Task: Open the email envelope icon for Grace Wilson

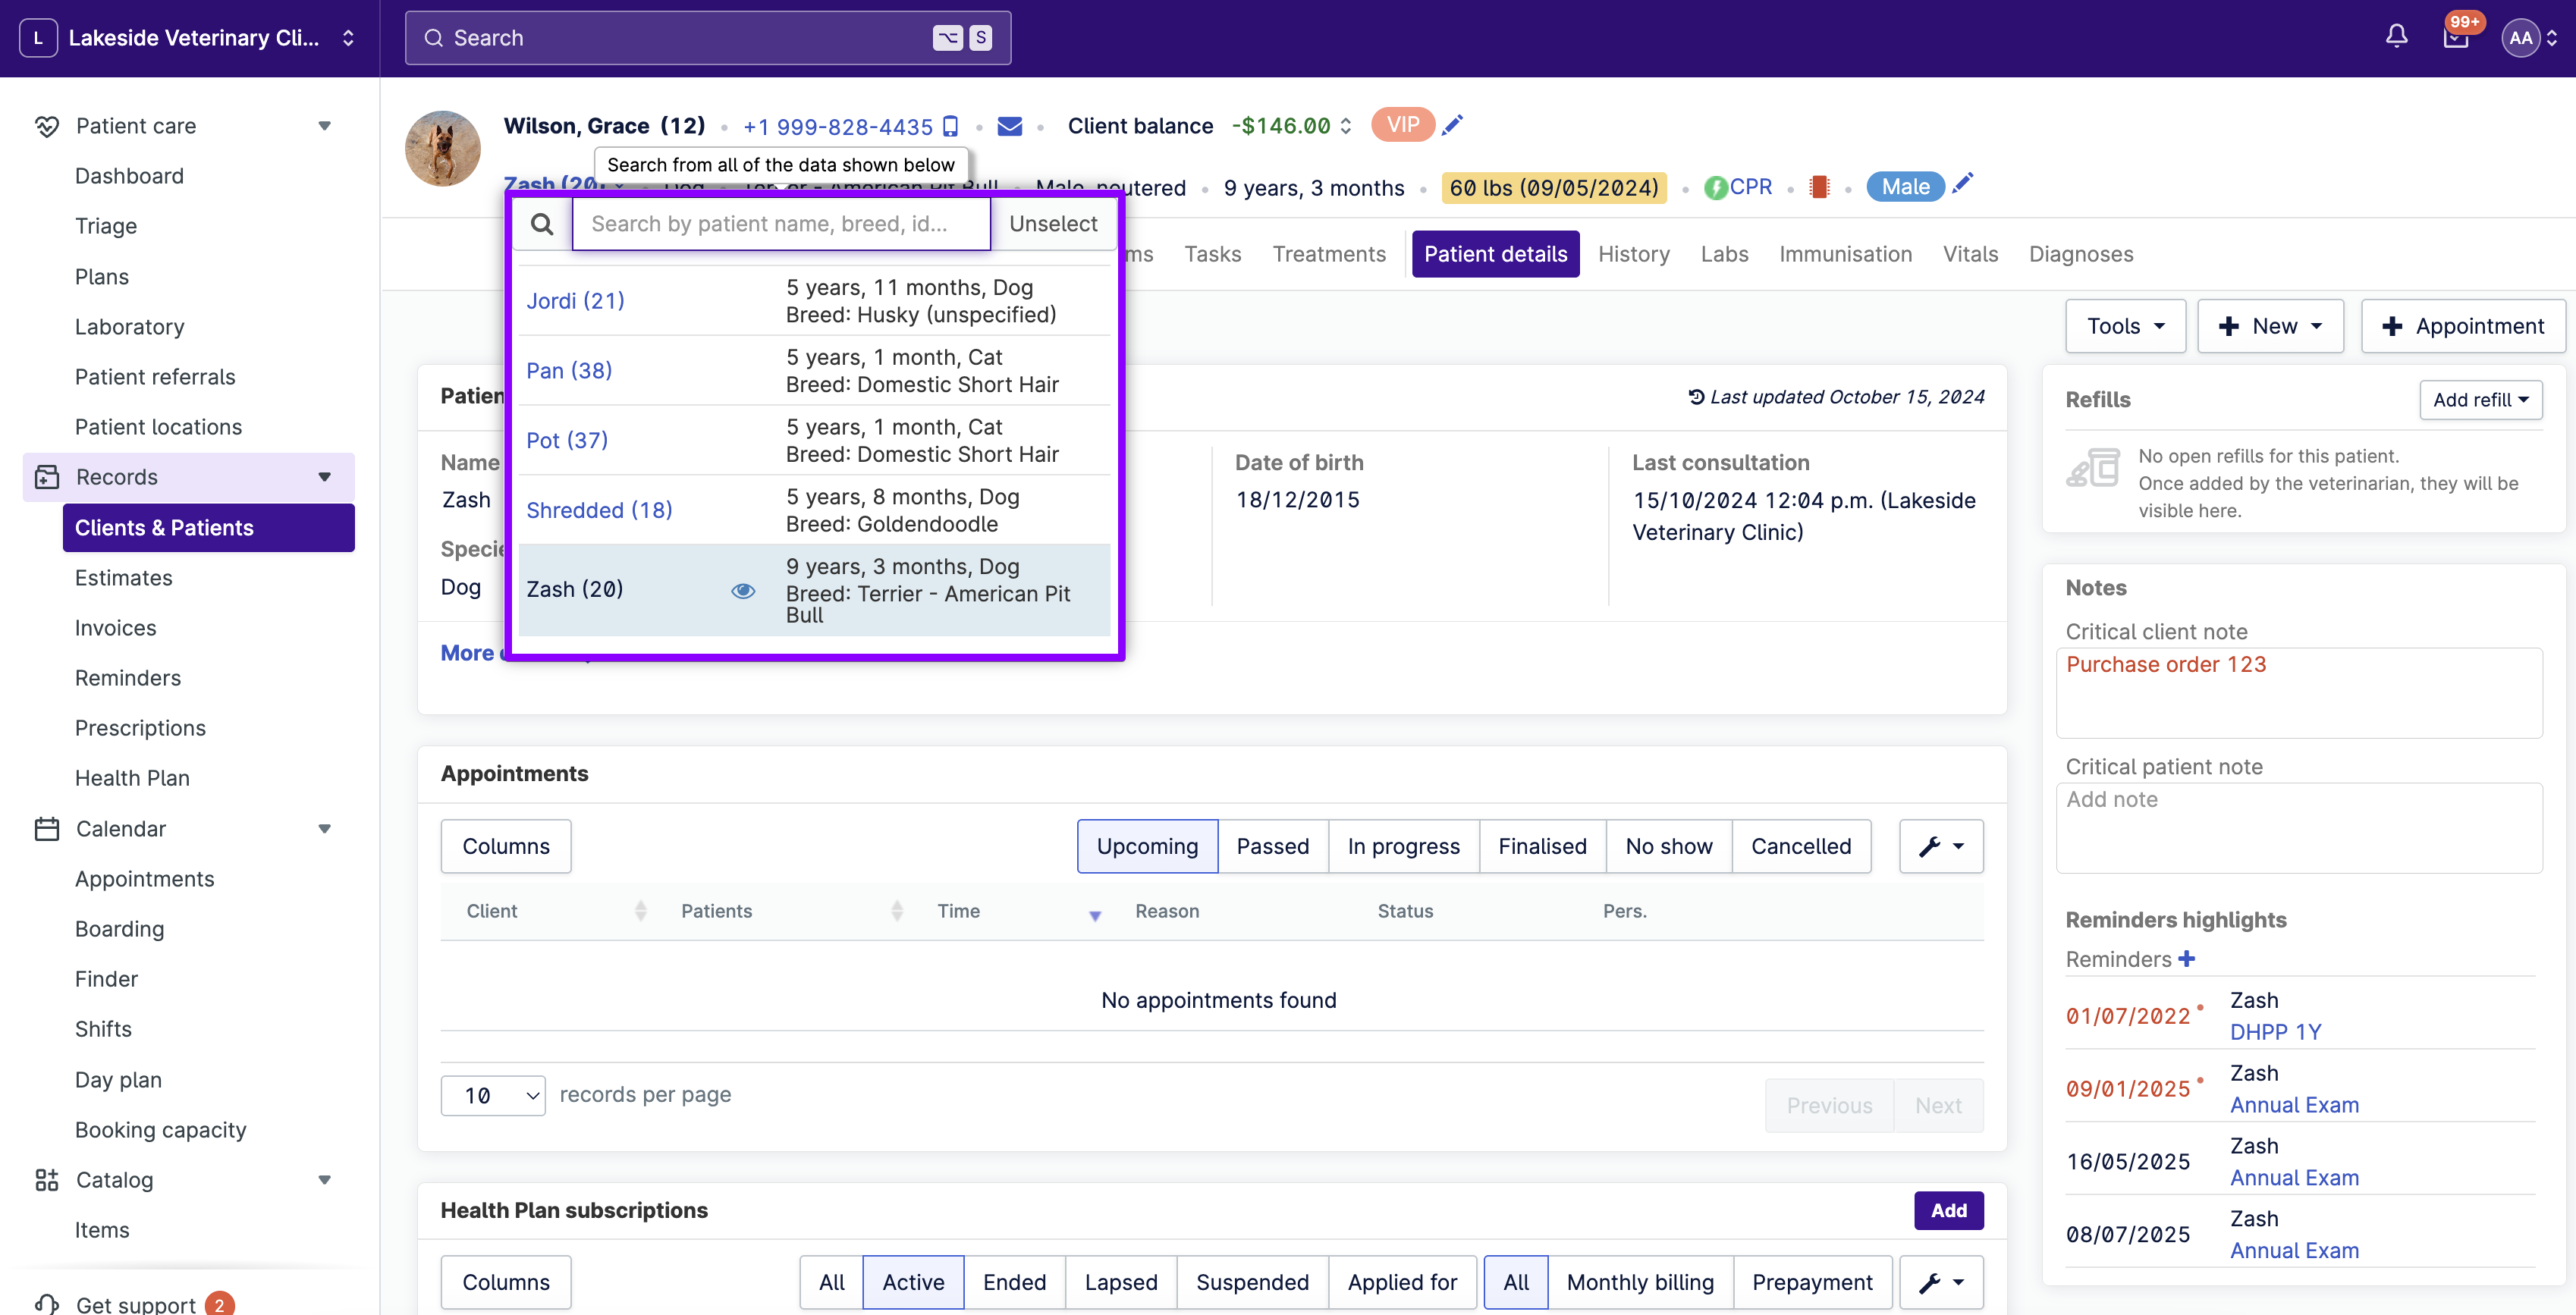Action: pos(1010,126)
